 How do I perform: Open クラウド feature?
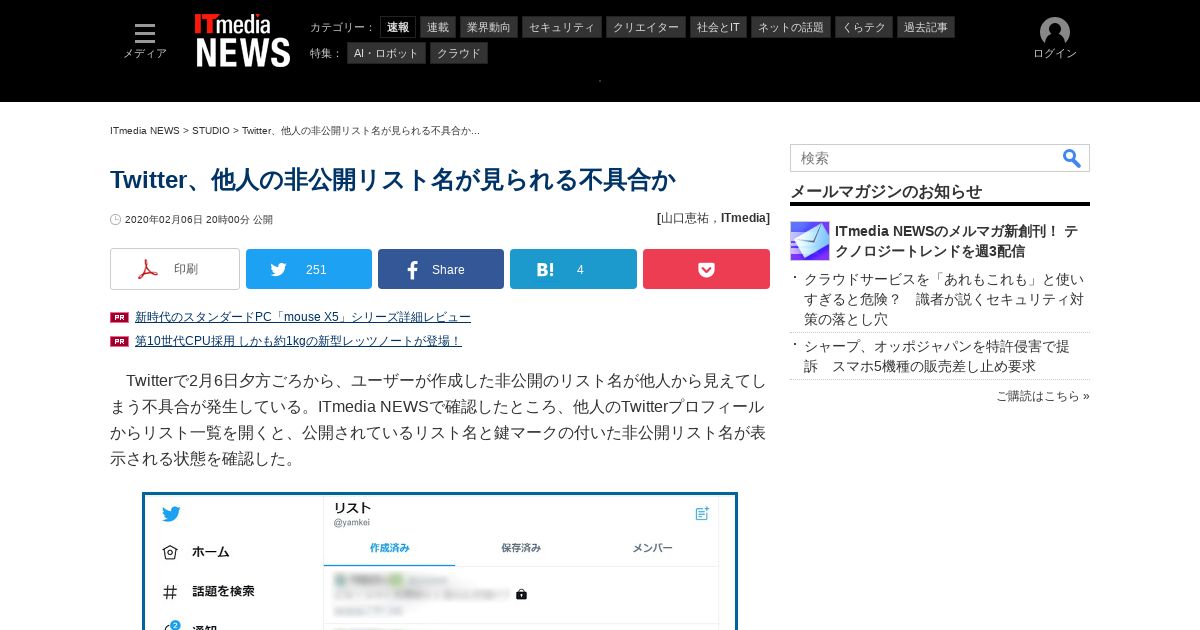point(459,53)
